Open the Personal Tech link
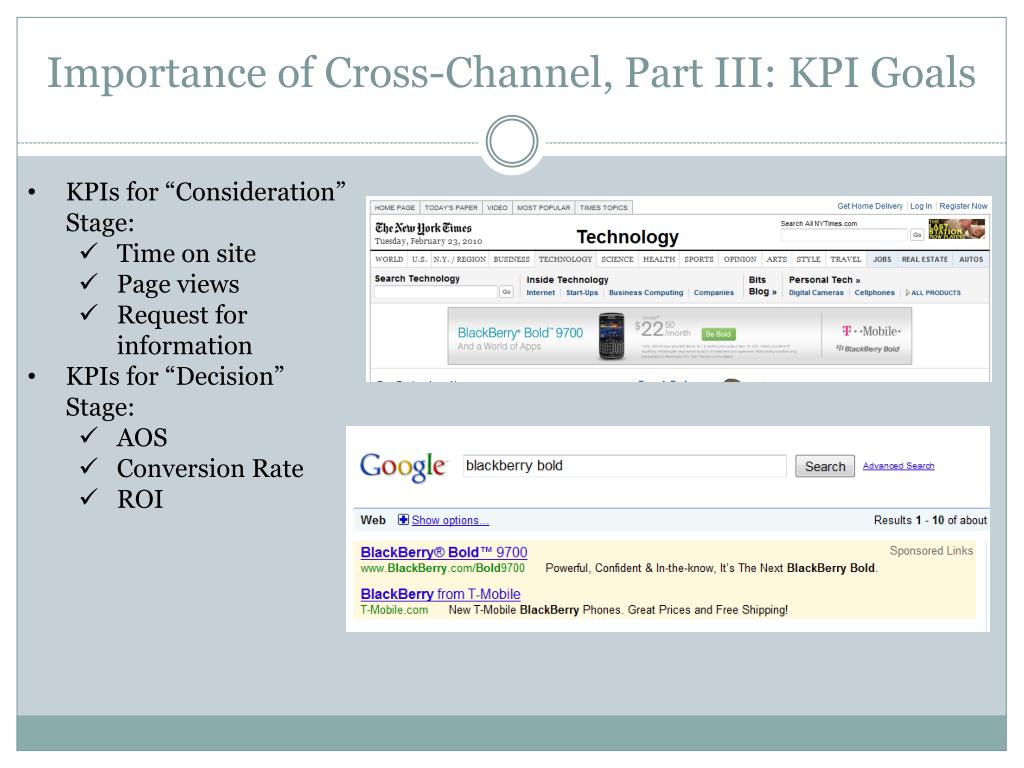Viewport: 1024px width, 768px height. click(824, 280)
